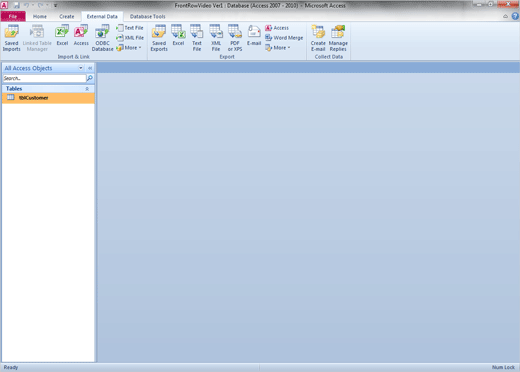Image resolution: width=520 pixels, height=372 pixels.
Task: Open Saved Exports
Action: (x=159, y=38)
